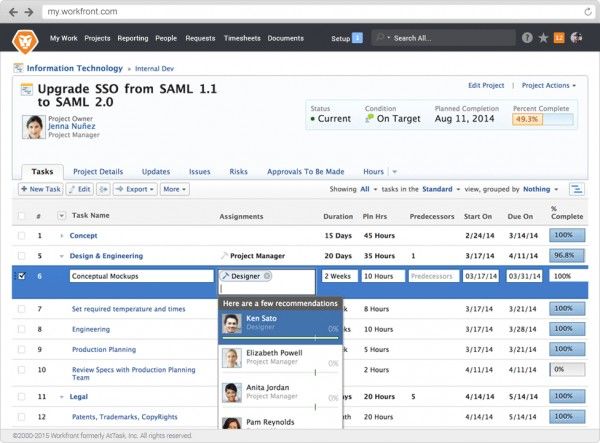Click the Search All input field
600x443 pixels.
pyautogui.click(x=440, y=38)
